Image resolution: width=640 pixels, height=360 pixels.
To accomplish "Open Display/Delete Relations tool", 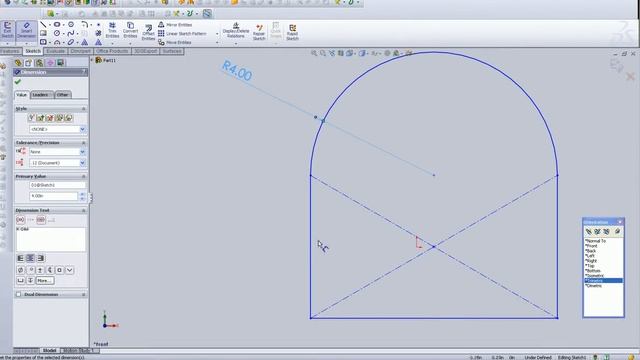I will [236, 31].
